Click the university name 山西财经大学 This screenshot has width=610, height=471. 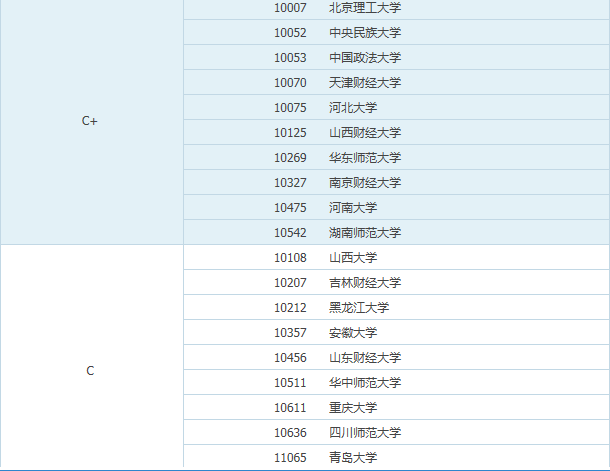(x=365, y=133)
